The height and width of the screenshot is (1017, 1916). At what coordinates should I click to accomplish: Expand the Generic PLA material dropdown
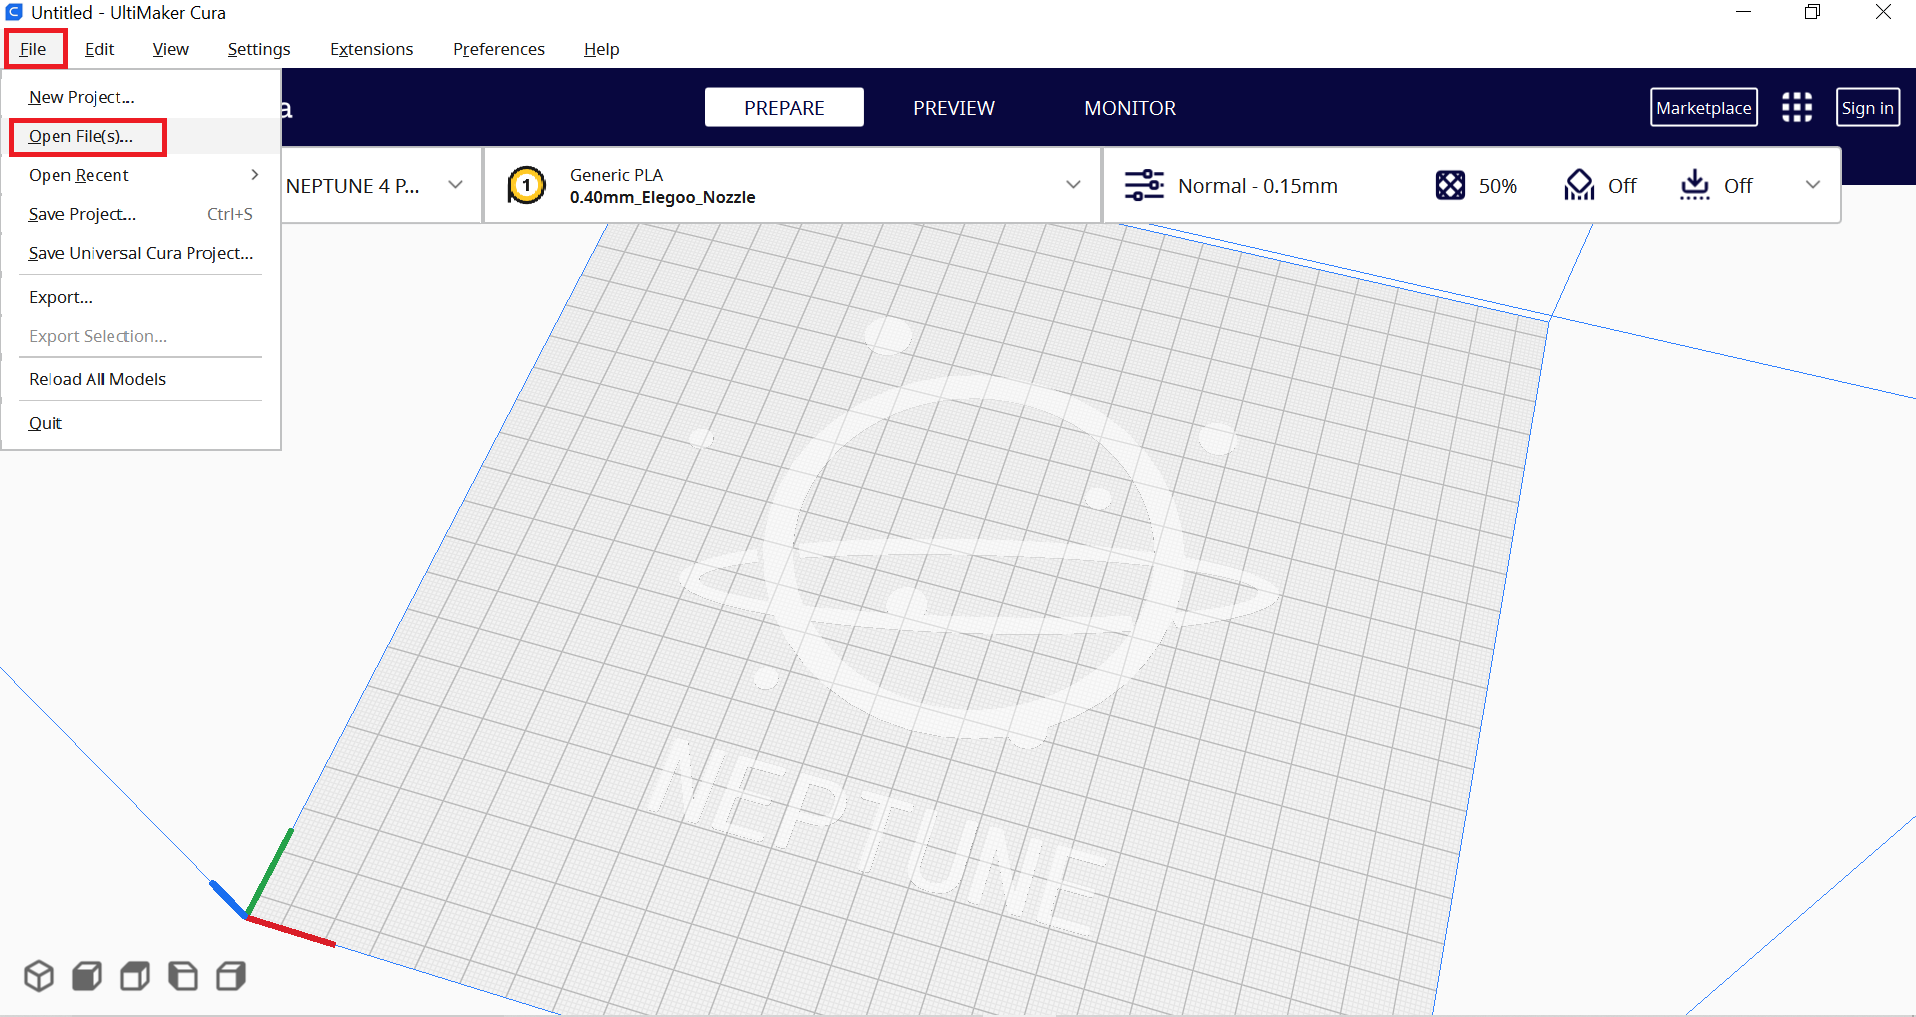coord(1073,184)
